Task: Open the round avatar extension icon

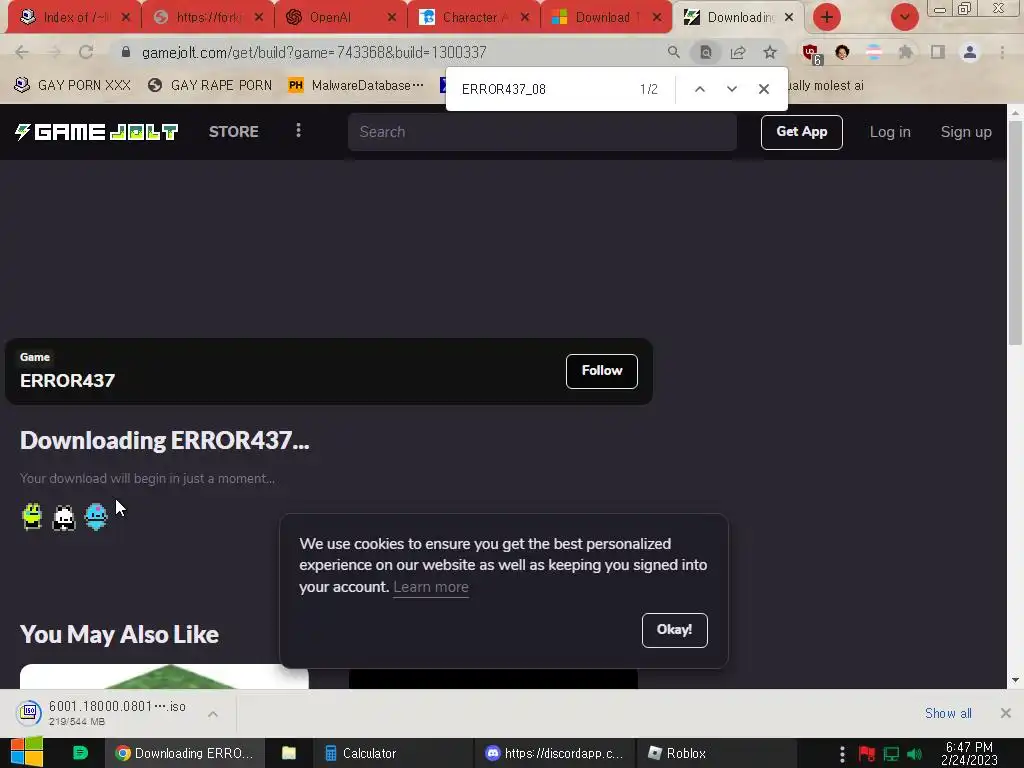Action: [842, 52]
